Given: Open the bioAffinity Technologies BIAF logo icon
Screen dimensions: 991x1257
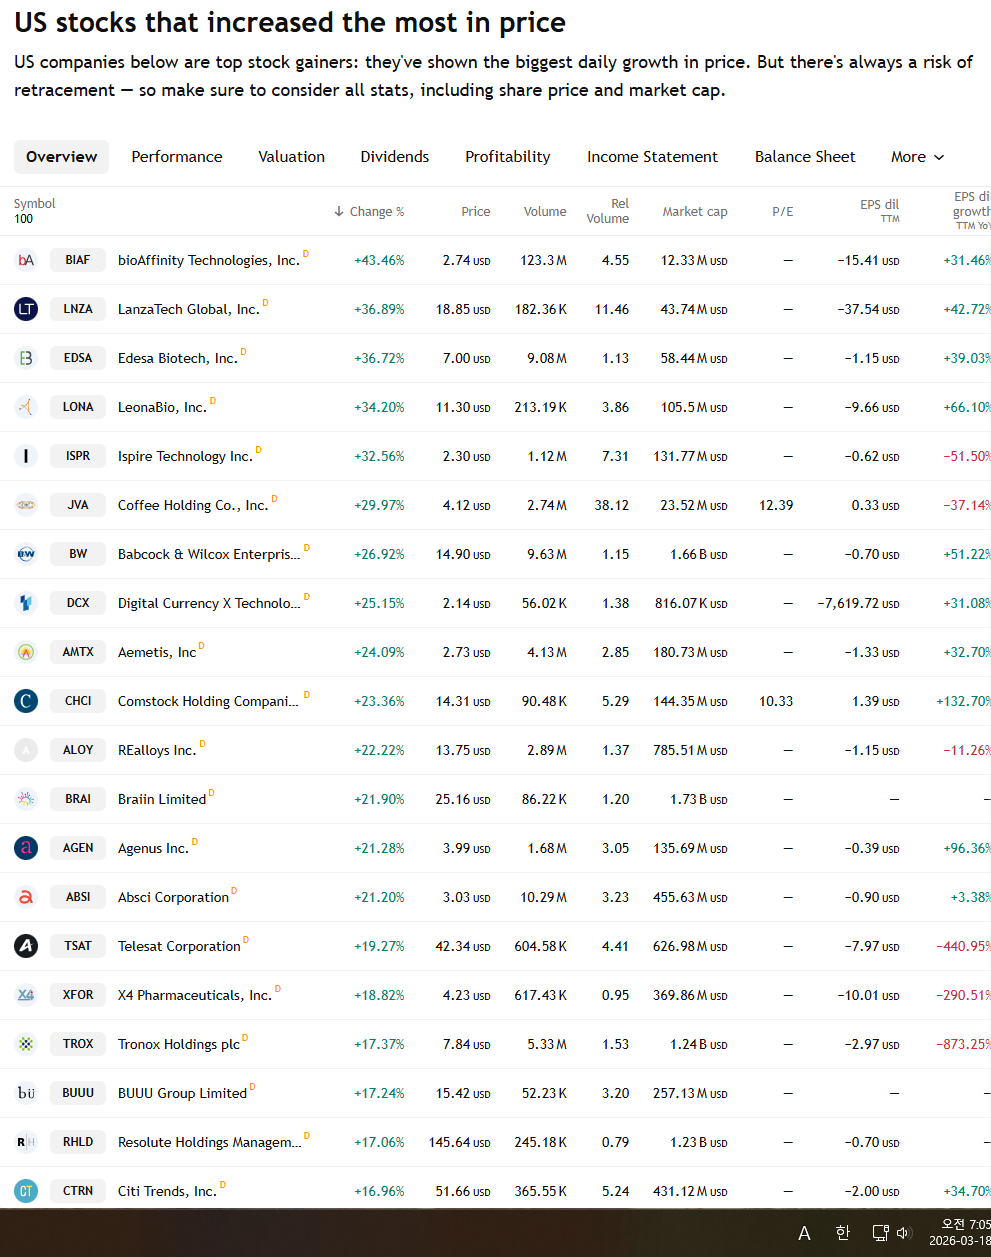Looking at the screenshot, I should 26,260.
